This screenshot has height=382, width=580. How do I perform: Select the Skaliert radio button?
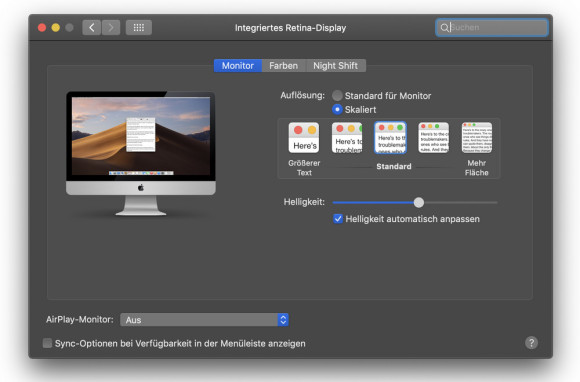[x=337, y=109]
